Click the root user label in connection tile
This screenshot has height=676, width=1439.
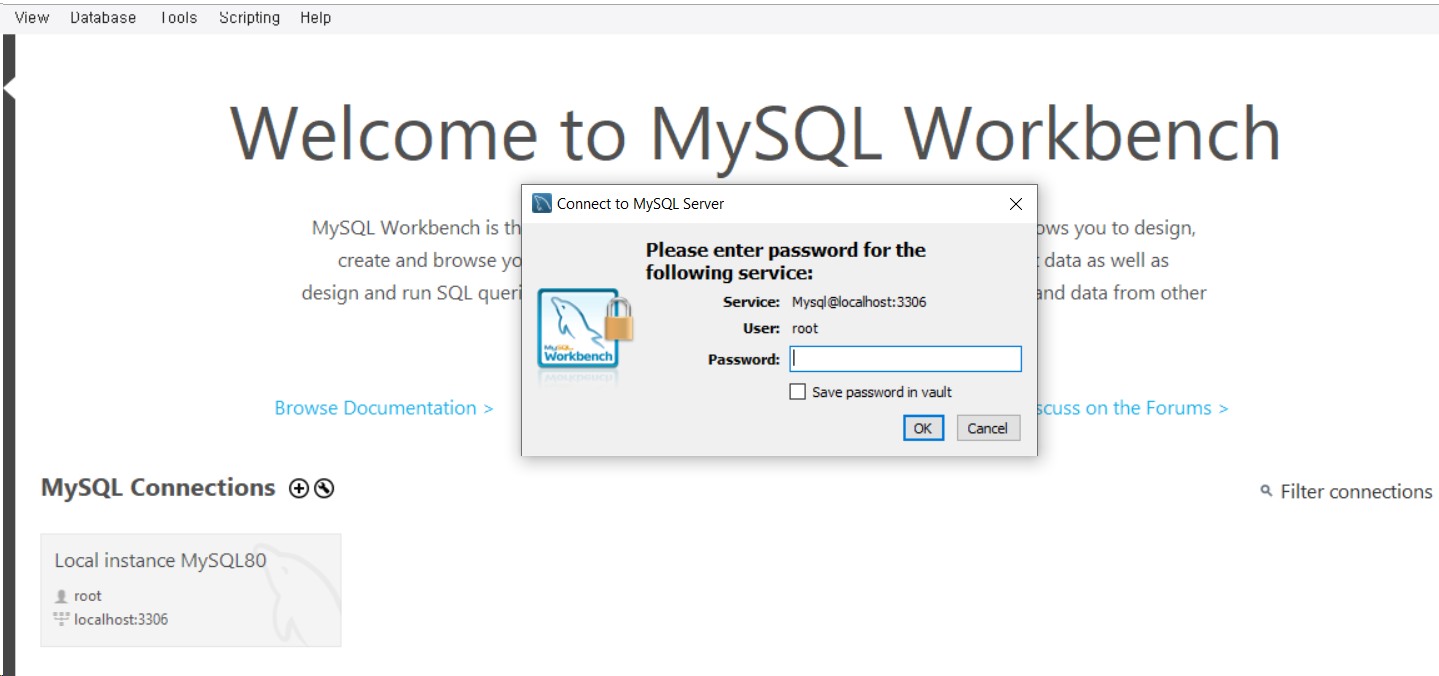[x=88, y=596]
